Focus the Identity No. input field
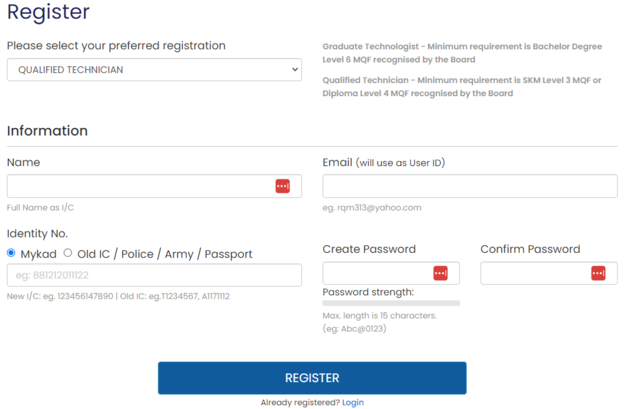Viewport: 624px width, 409px height. coord(154,275)
